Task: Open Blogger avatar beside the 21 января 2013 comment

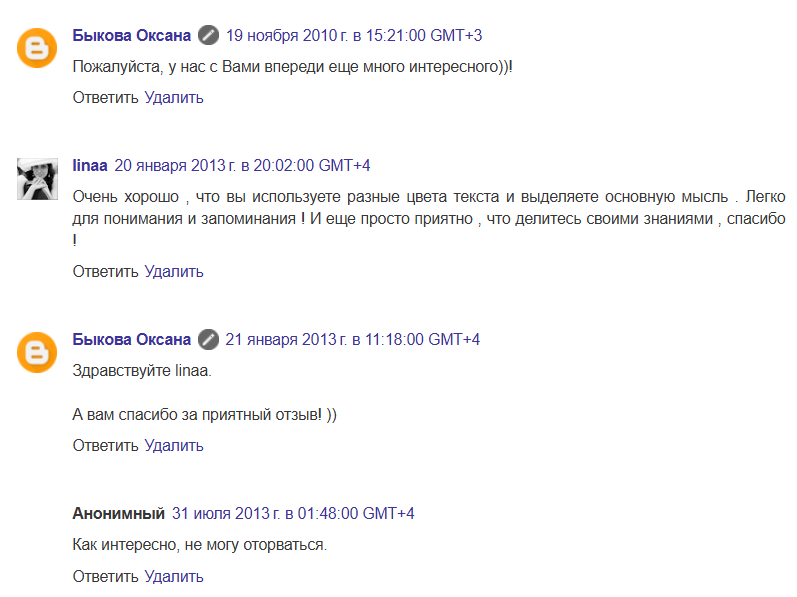Action: (x=37, y=353)
